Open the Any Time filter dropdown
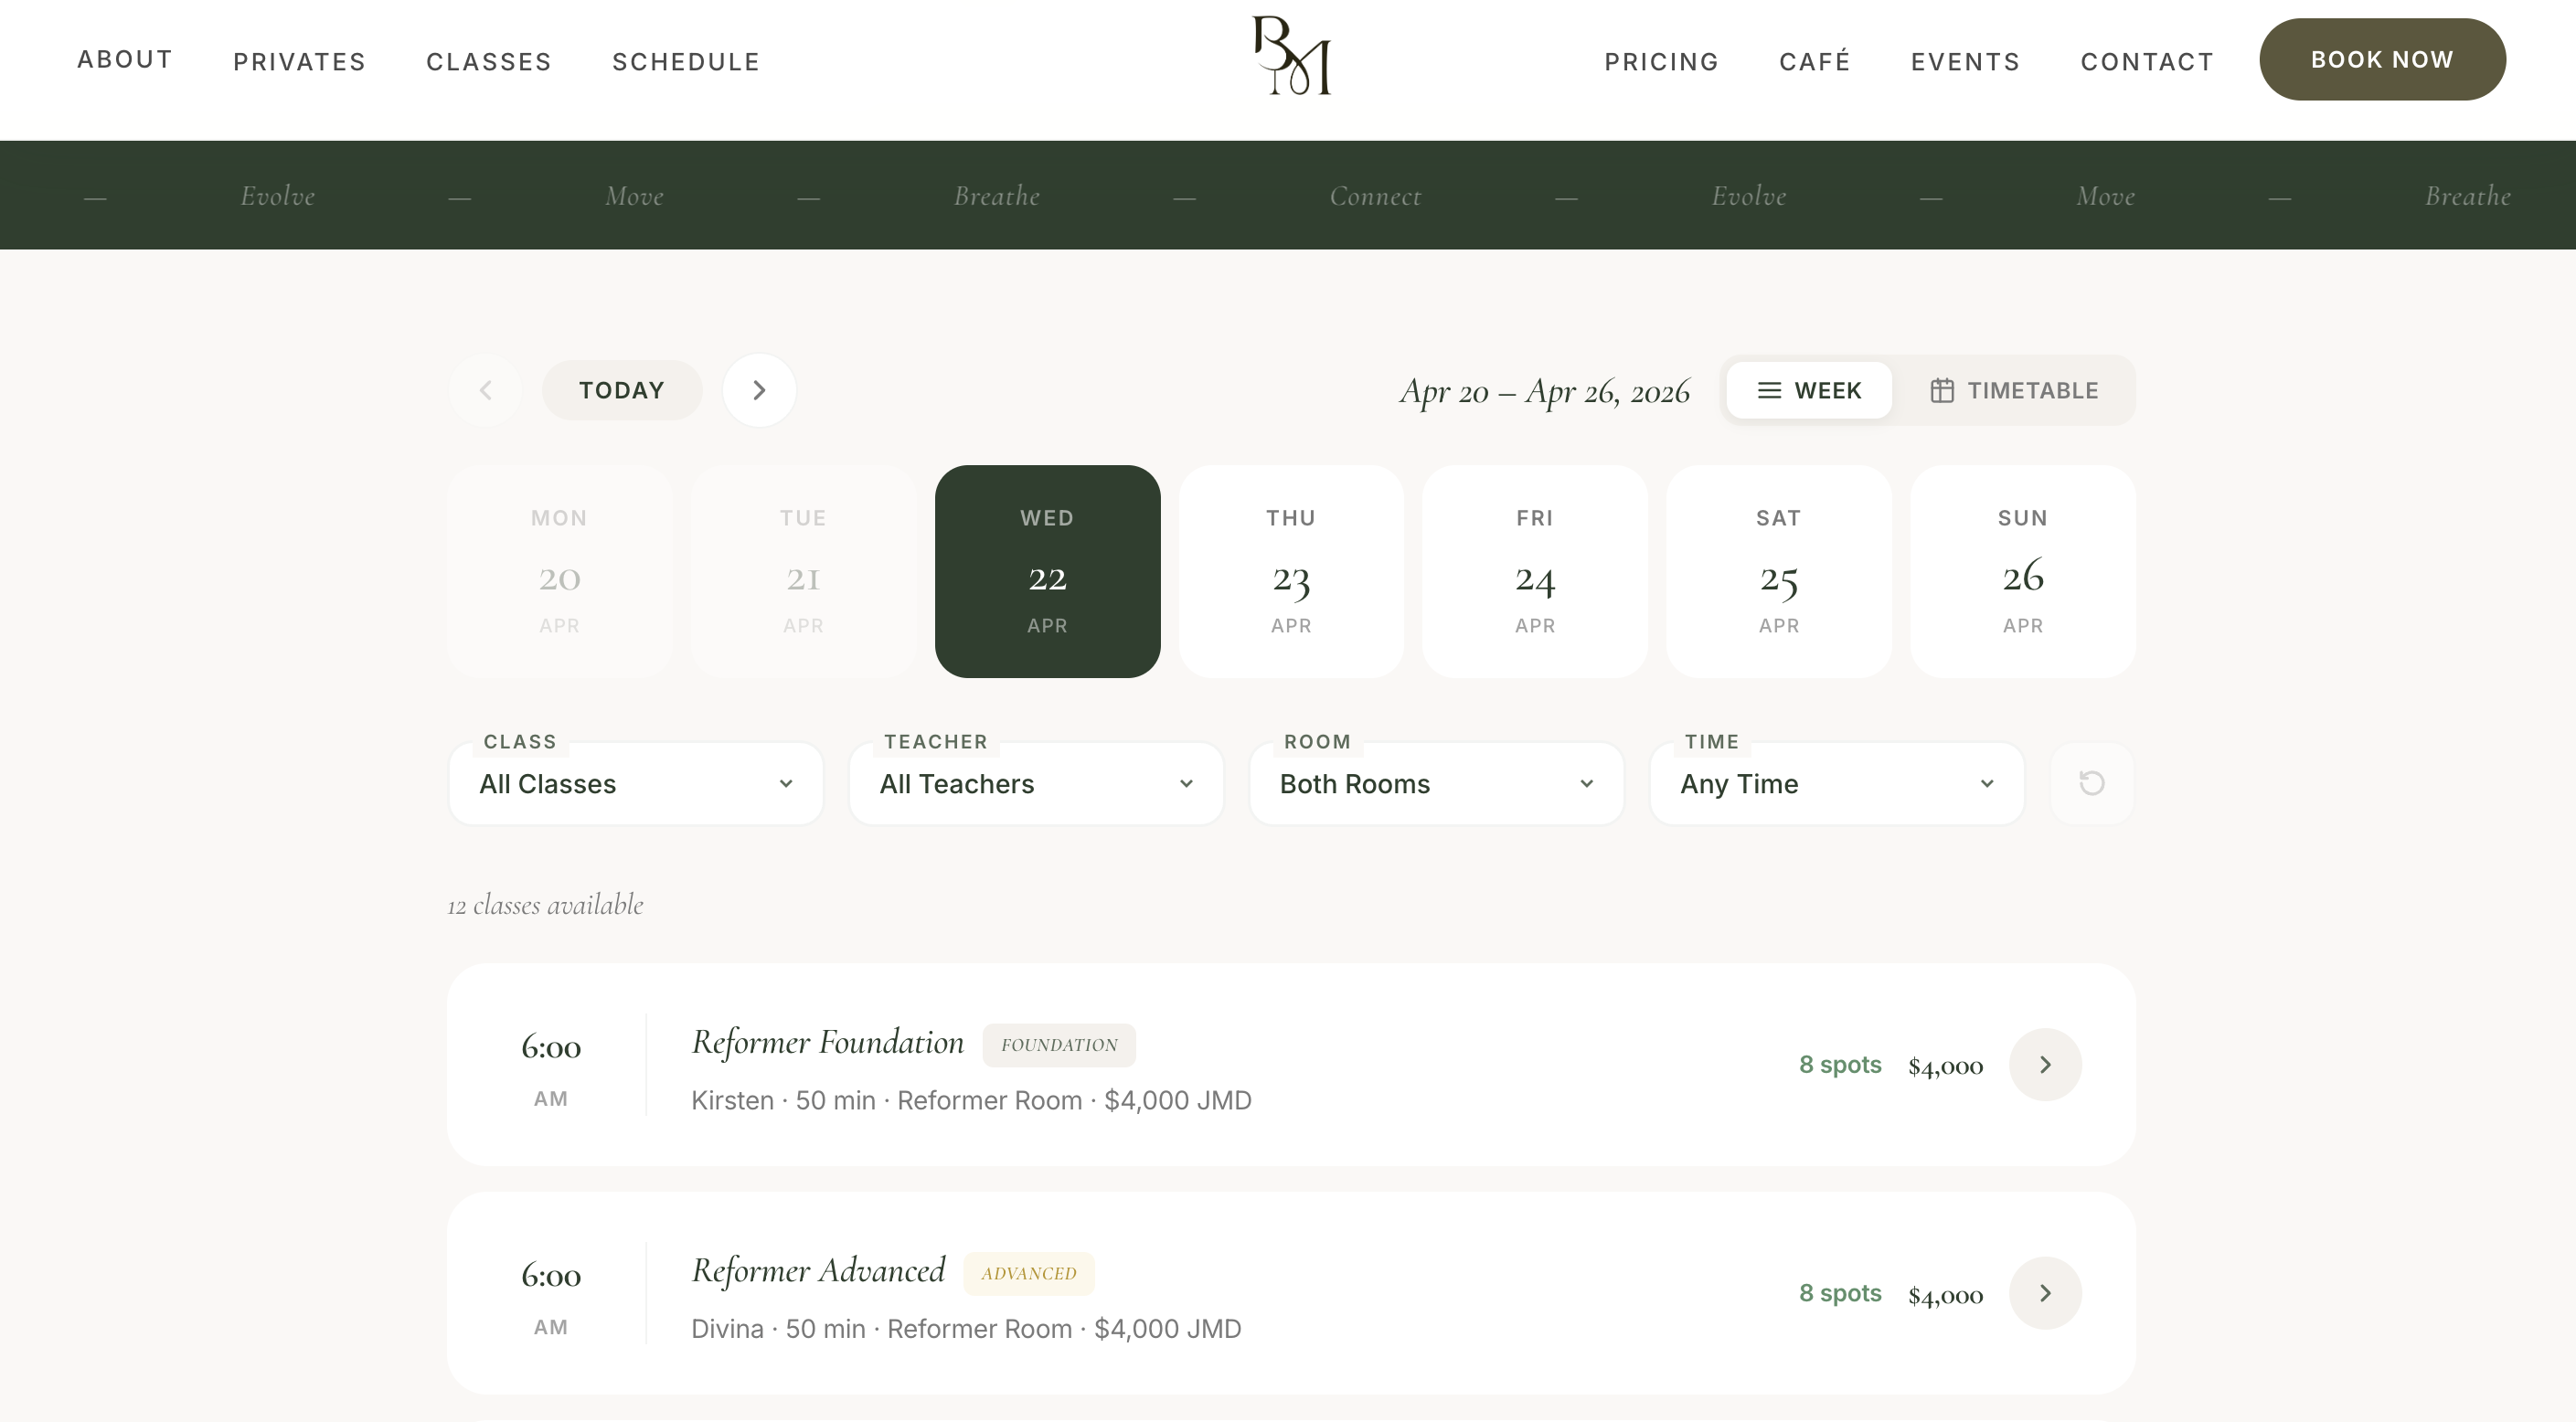2576x1422 pixels. (1836, 784)
